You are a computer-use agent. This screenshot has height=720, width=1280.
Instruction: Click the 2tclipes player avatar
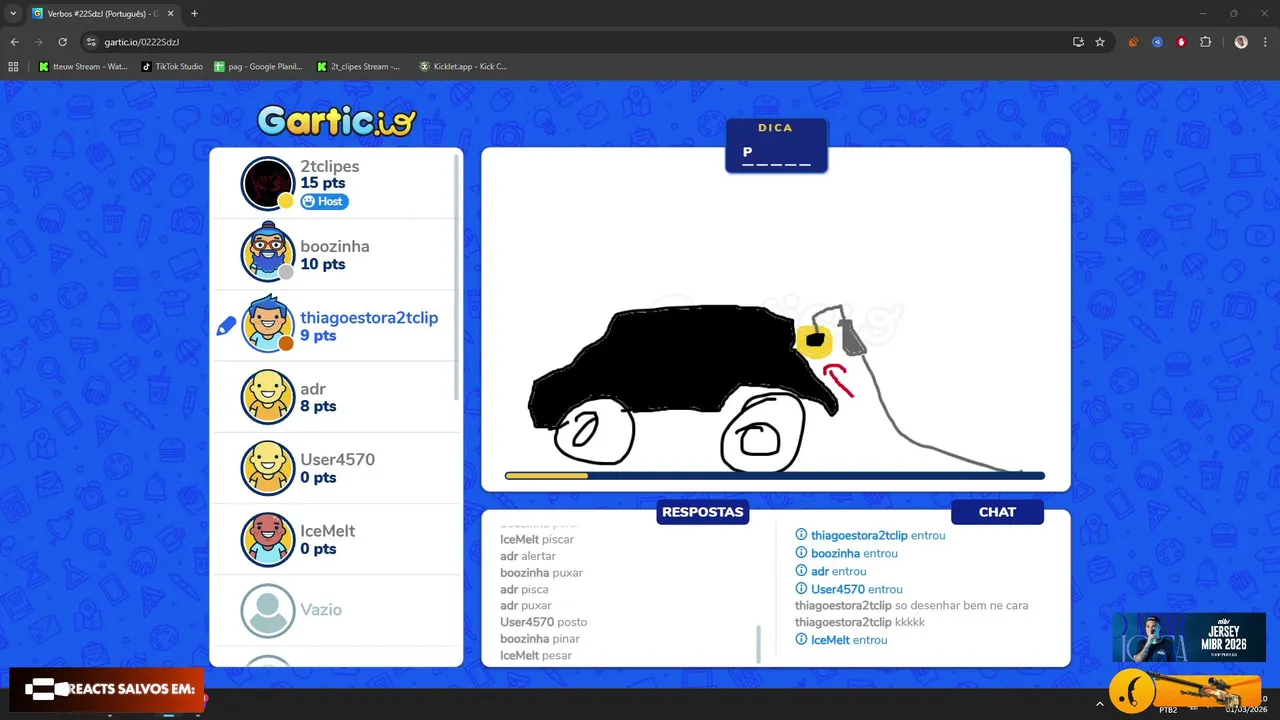pyautogui.click(x=268, y=183)
